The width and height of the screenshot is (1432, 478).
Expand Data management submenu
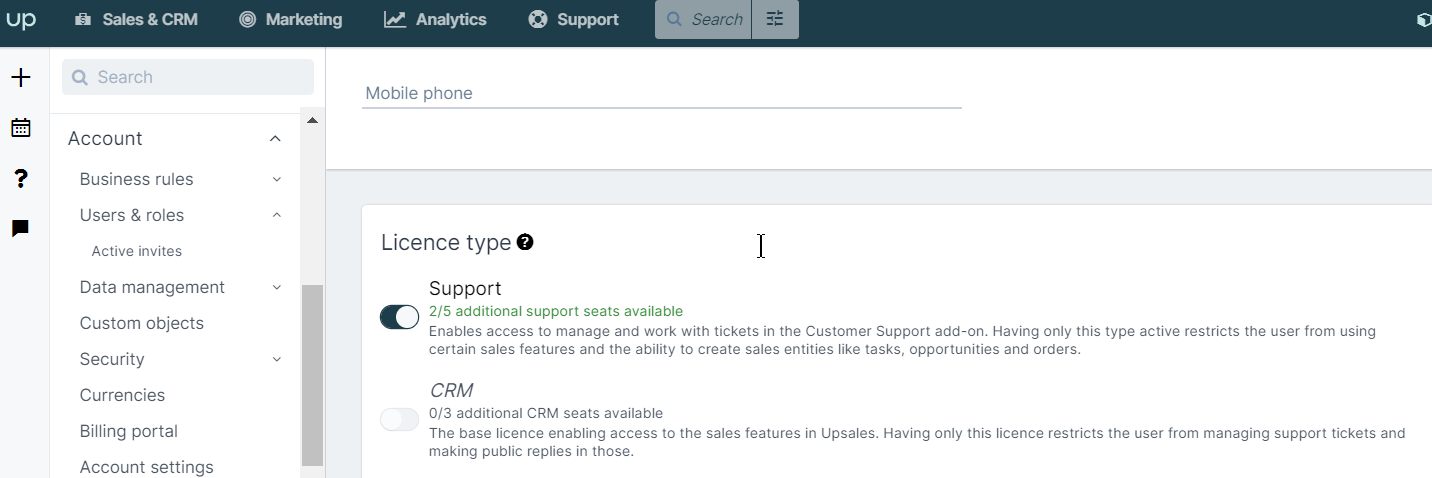[277, 288]
